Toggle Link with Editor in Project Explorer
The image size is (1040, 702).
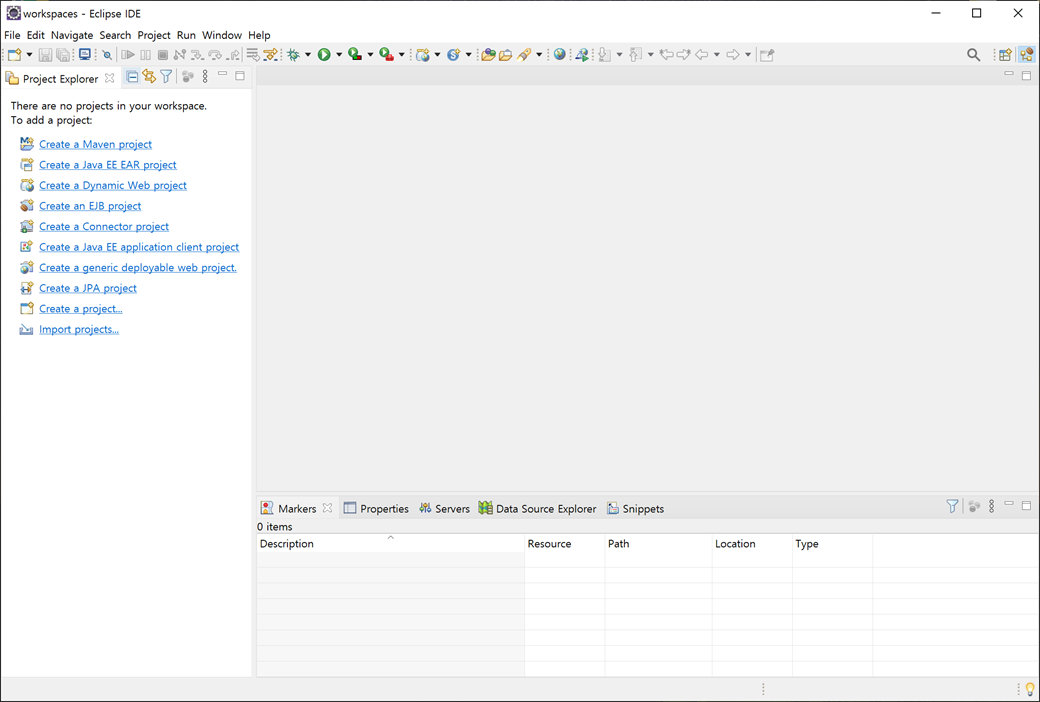click(149, 77)
